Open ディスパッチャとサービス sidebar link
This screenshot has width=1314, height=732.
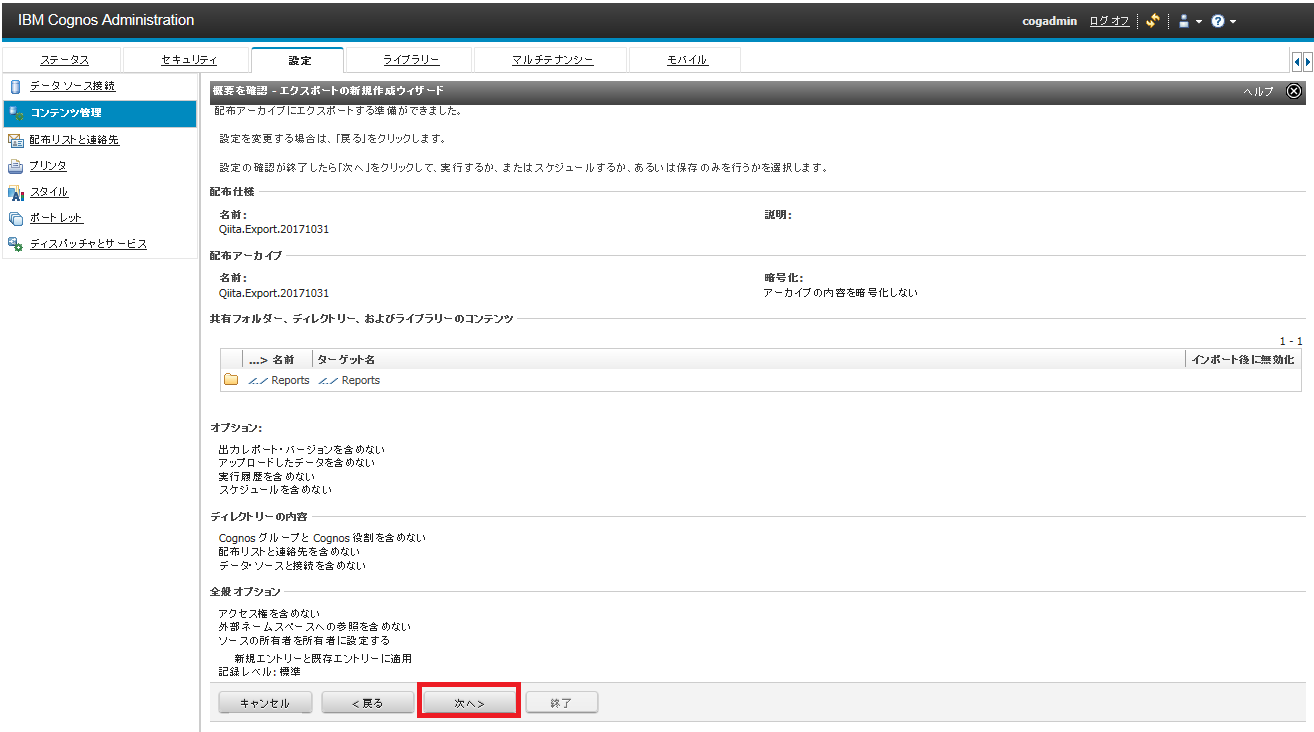click(x=88, y=244)
